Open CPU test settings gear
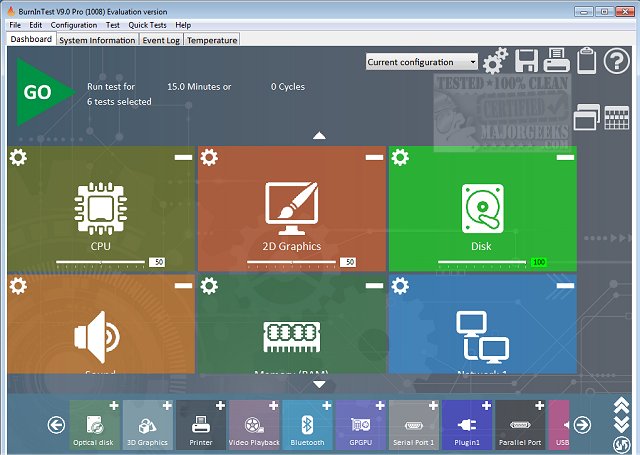The image size is (640, 455). click(x=18, y=157)
